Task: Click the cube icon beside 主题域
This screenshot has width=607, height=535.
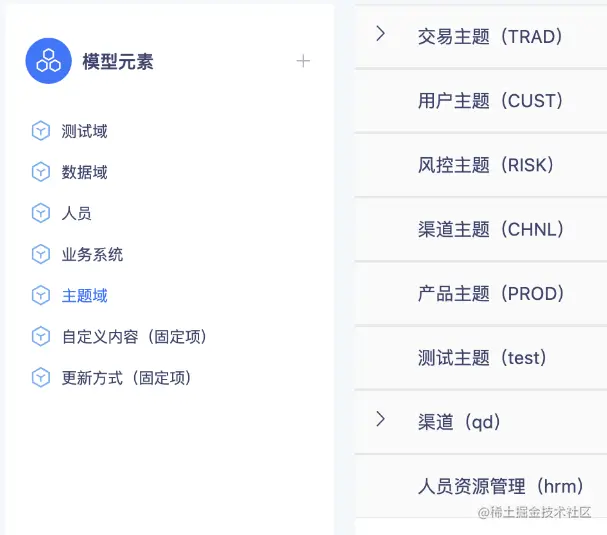Action: tap(41, 295)
